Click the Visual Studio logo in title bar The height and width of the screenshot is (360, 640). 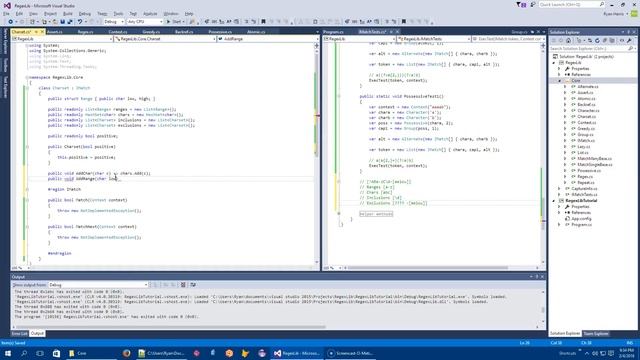tap(7, 6)
